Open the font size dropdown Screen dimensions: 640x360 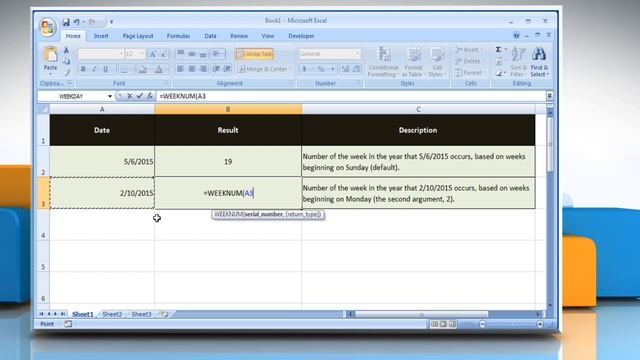[x=142, y=54]
